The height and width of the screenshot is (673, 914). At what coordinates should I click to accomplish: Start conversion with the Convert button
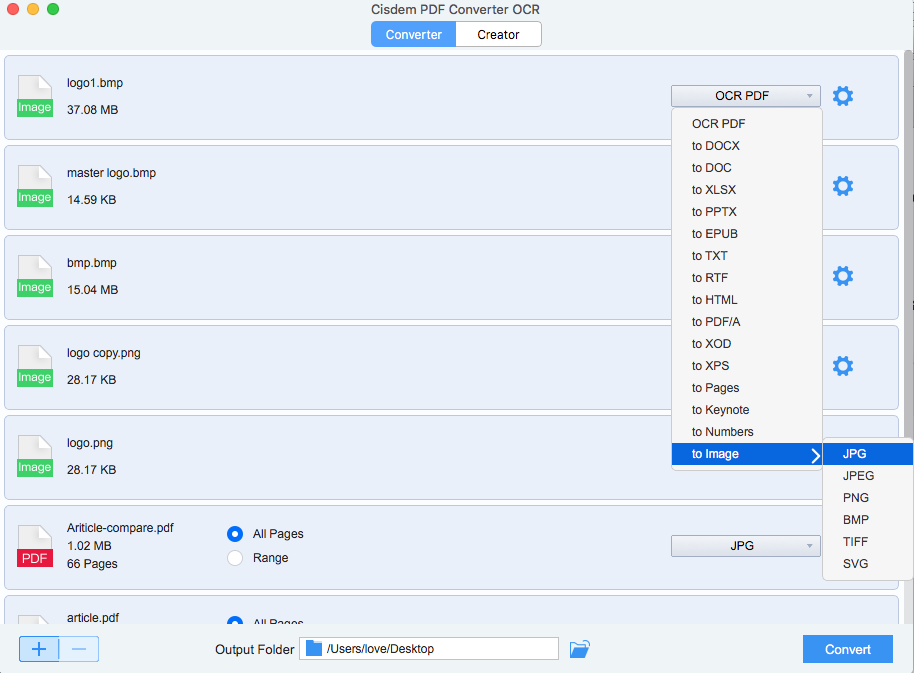click(x=848, y=649)
